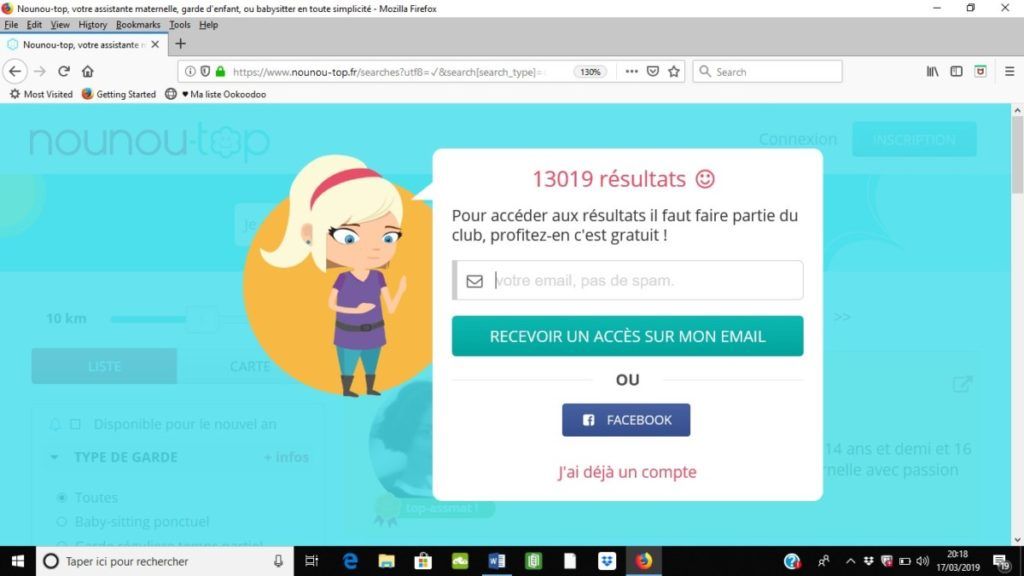Image resolution: width=1024 pixels, height=576 pixels.
Task: Select the 'Baby-sitting ponctuel' radio option
Action: tap(61, 522)
